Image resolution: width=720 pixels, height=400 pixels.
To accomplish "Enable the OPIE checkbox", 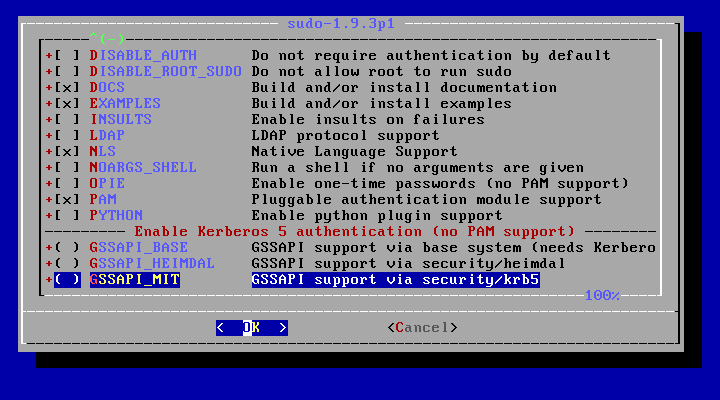I will [x=68, y=184].
